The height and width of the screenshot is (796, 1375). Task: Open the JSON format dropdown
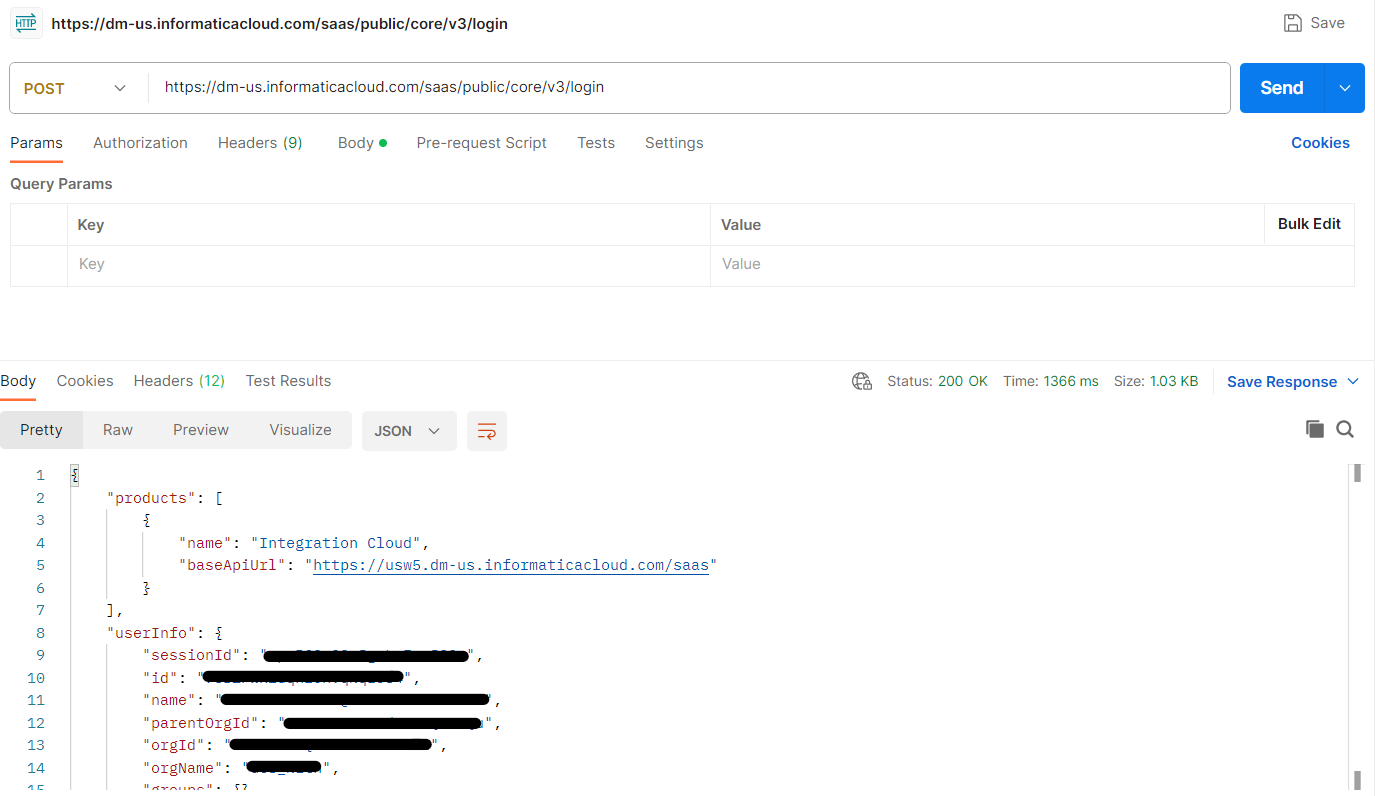pos(409,431)
